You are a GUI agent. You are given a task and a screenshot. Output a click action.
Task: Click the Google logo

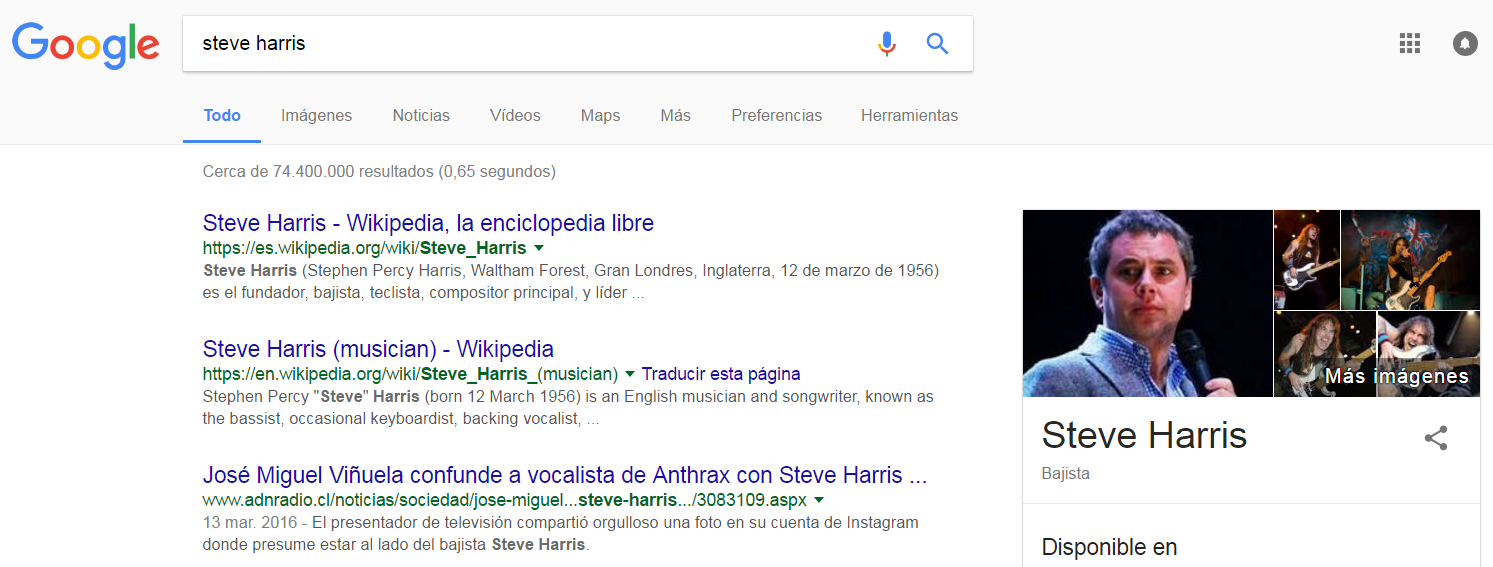(x=85, y=44)
